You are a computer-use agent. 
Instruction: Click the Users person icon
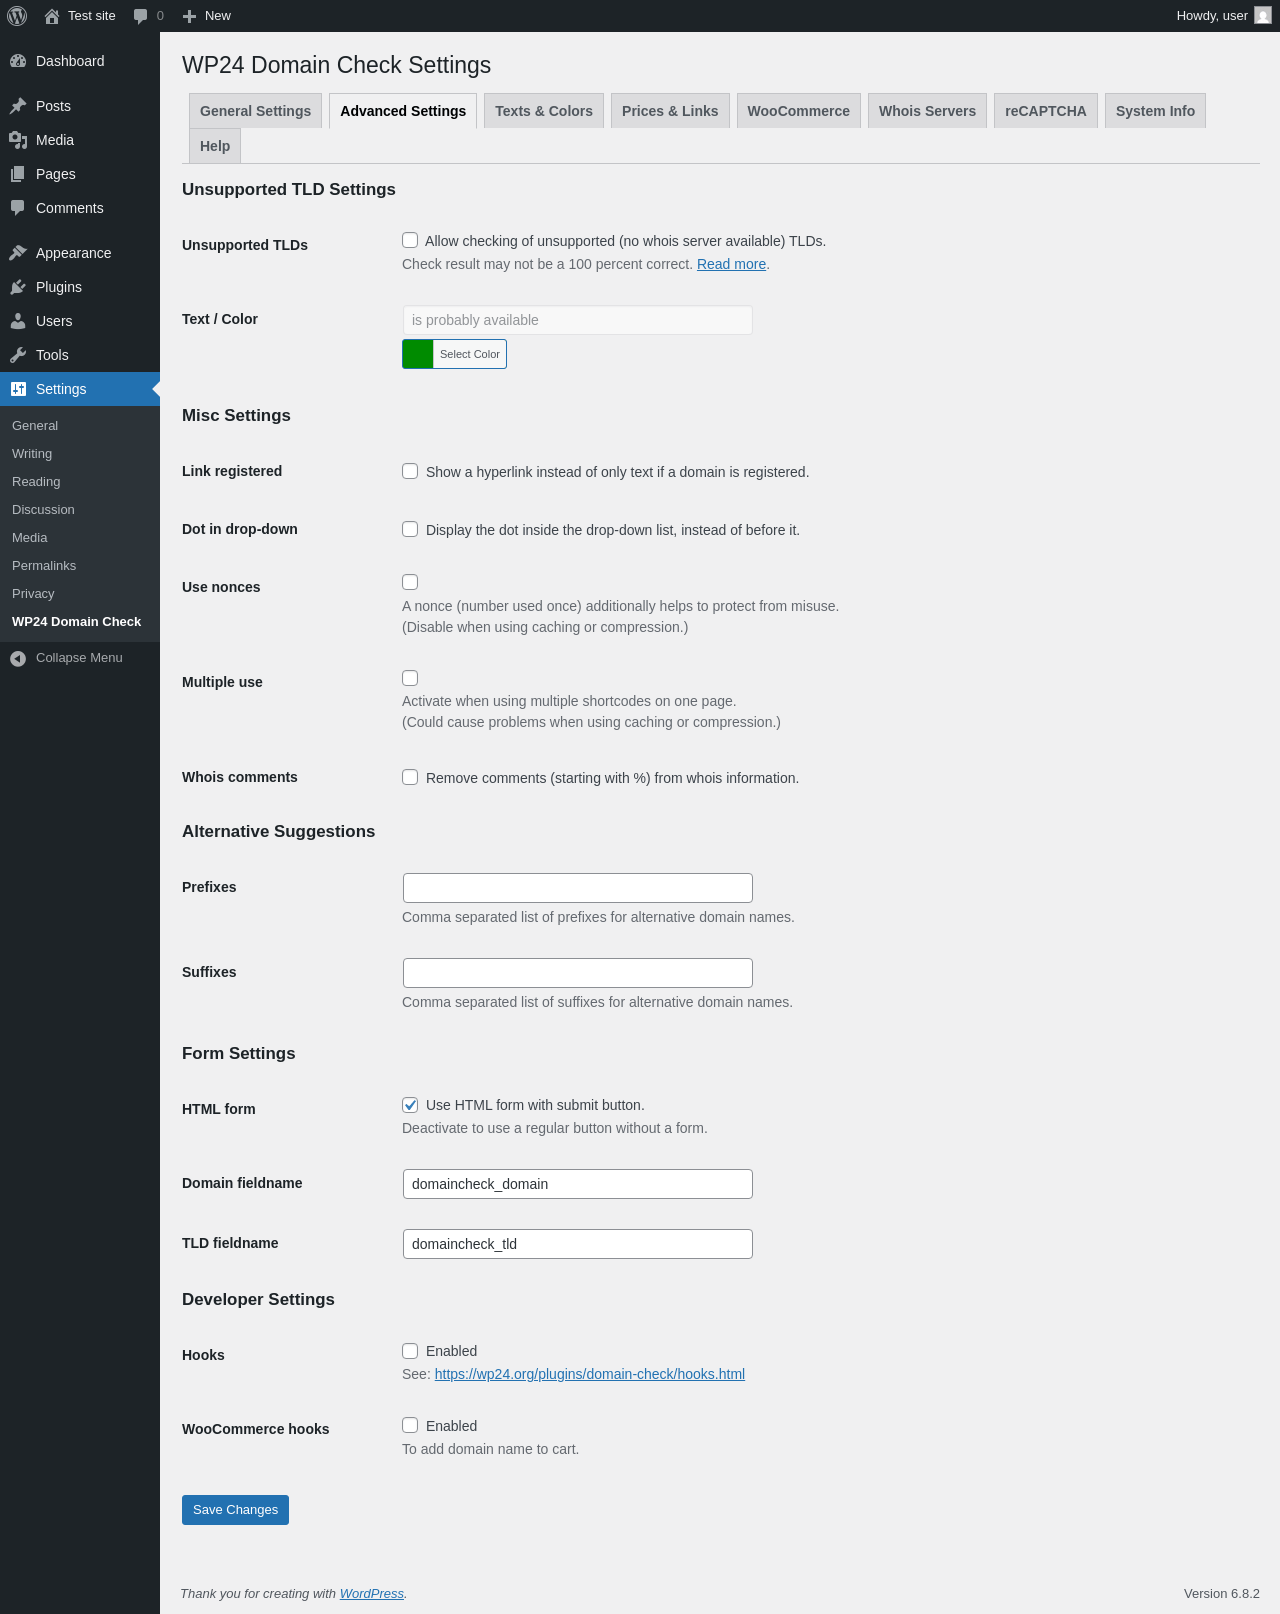pos(18,321)
